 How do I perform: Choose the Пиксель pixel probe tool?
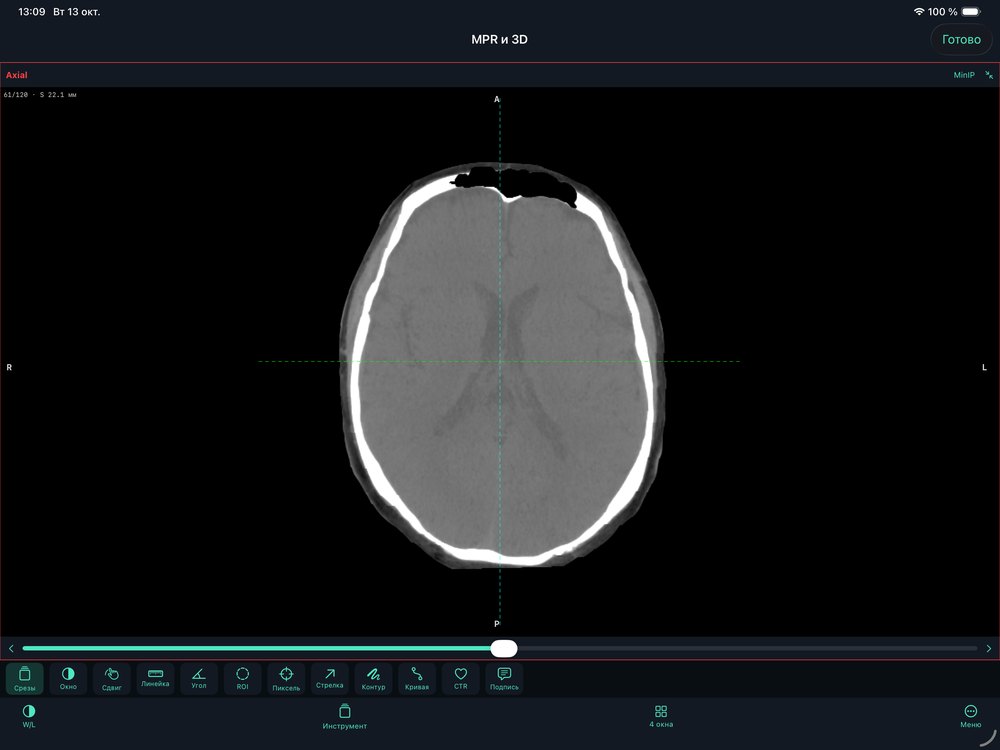click(x=286, y=678)
